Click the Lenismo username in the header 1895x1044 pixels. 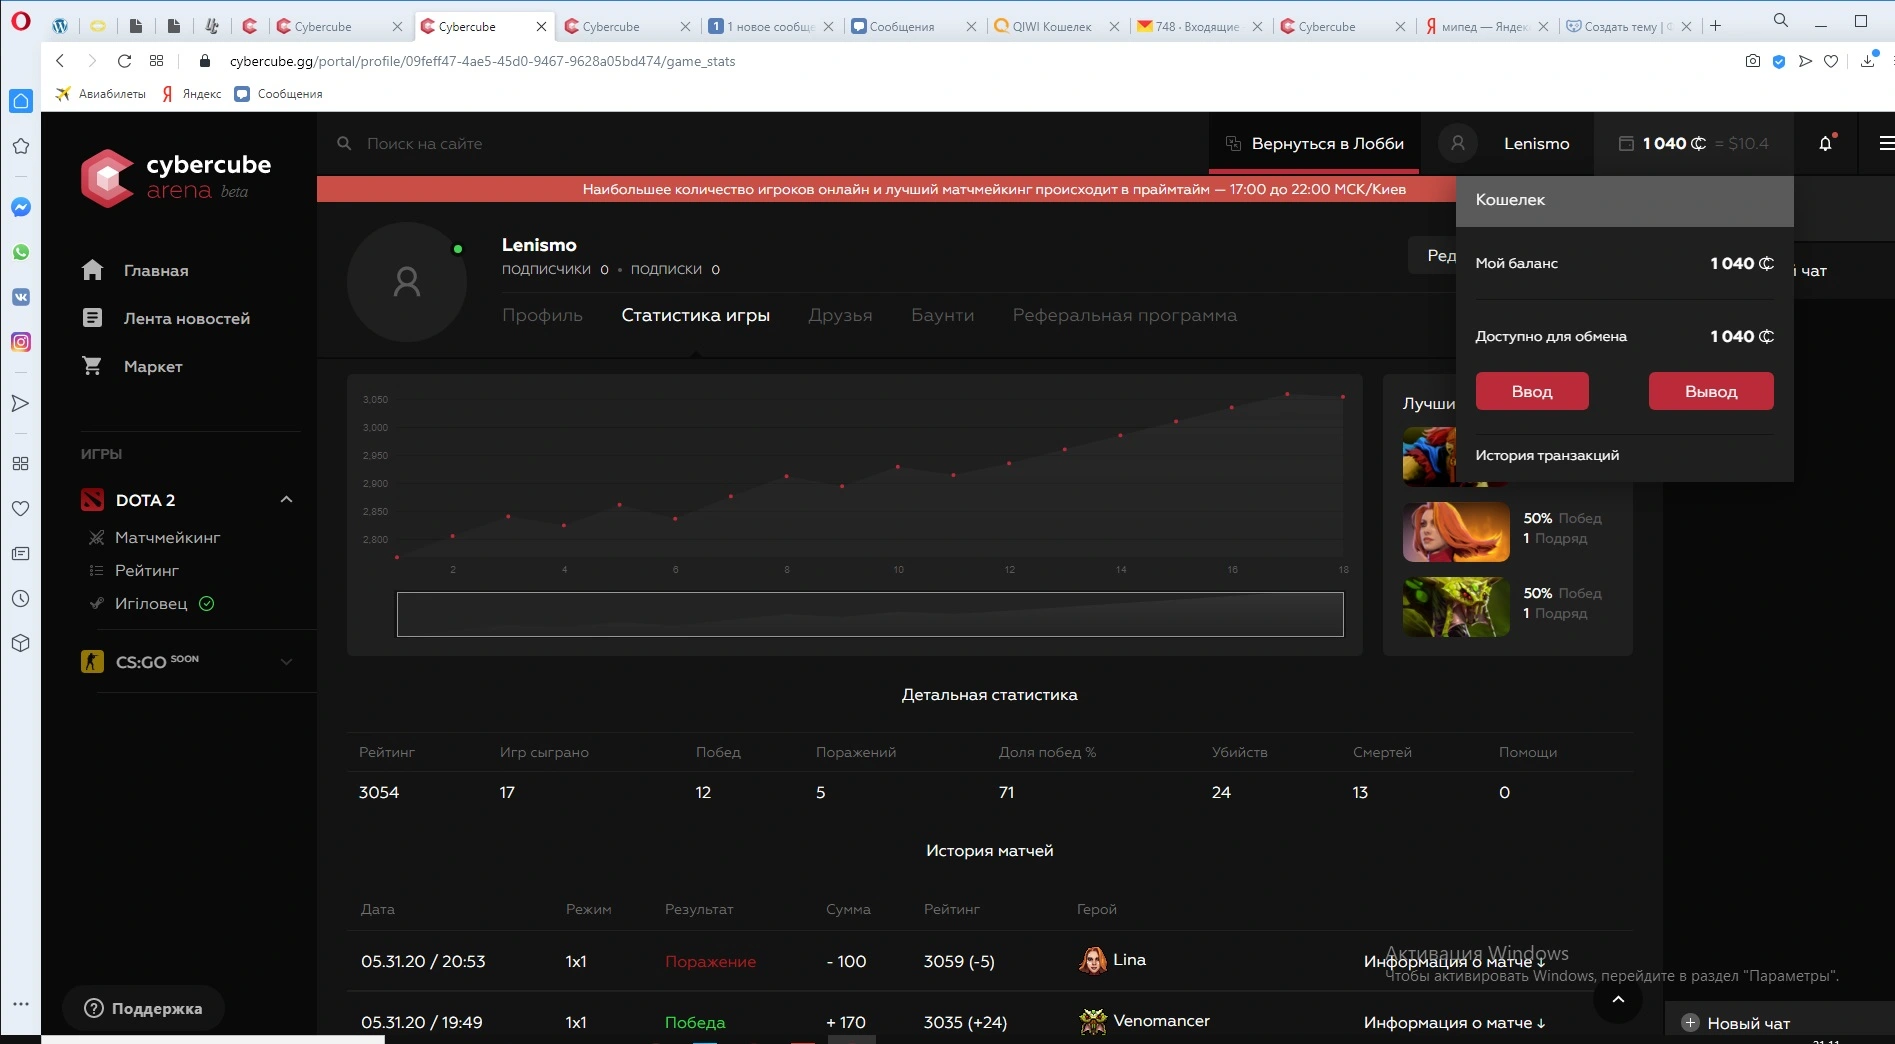1537,143
